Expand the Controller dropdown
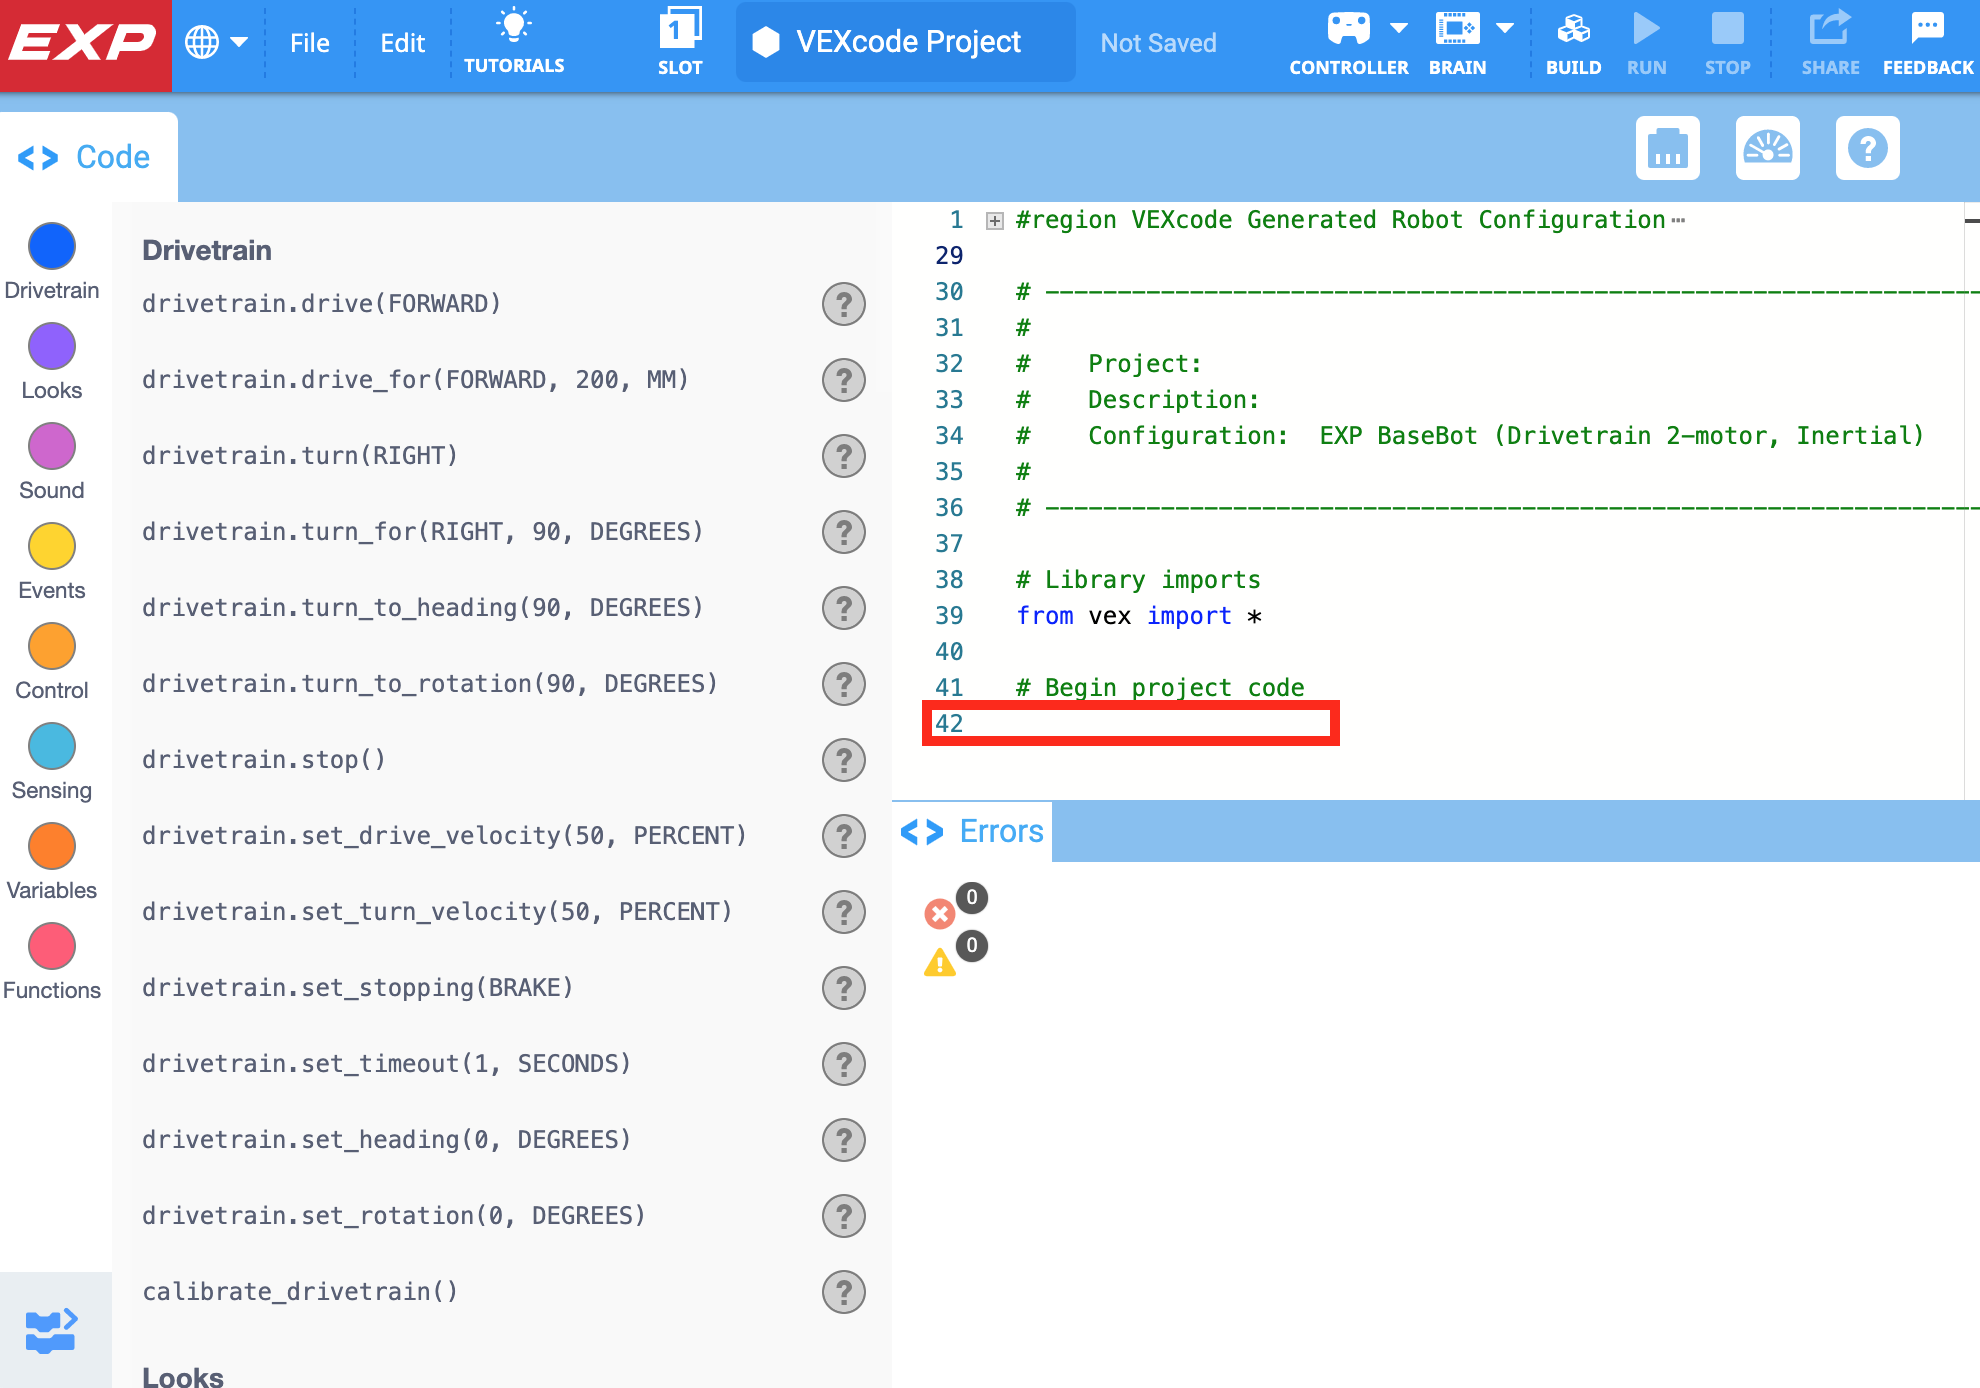 pos(1399,28)
